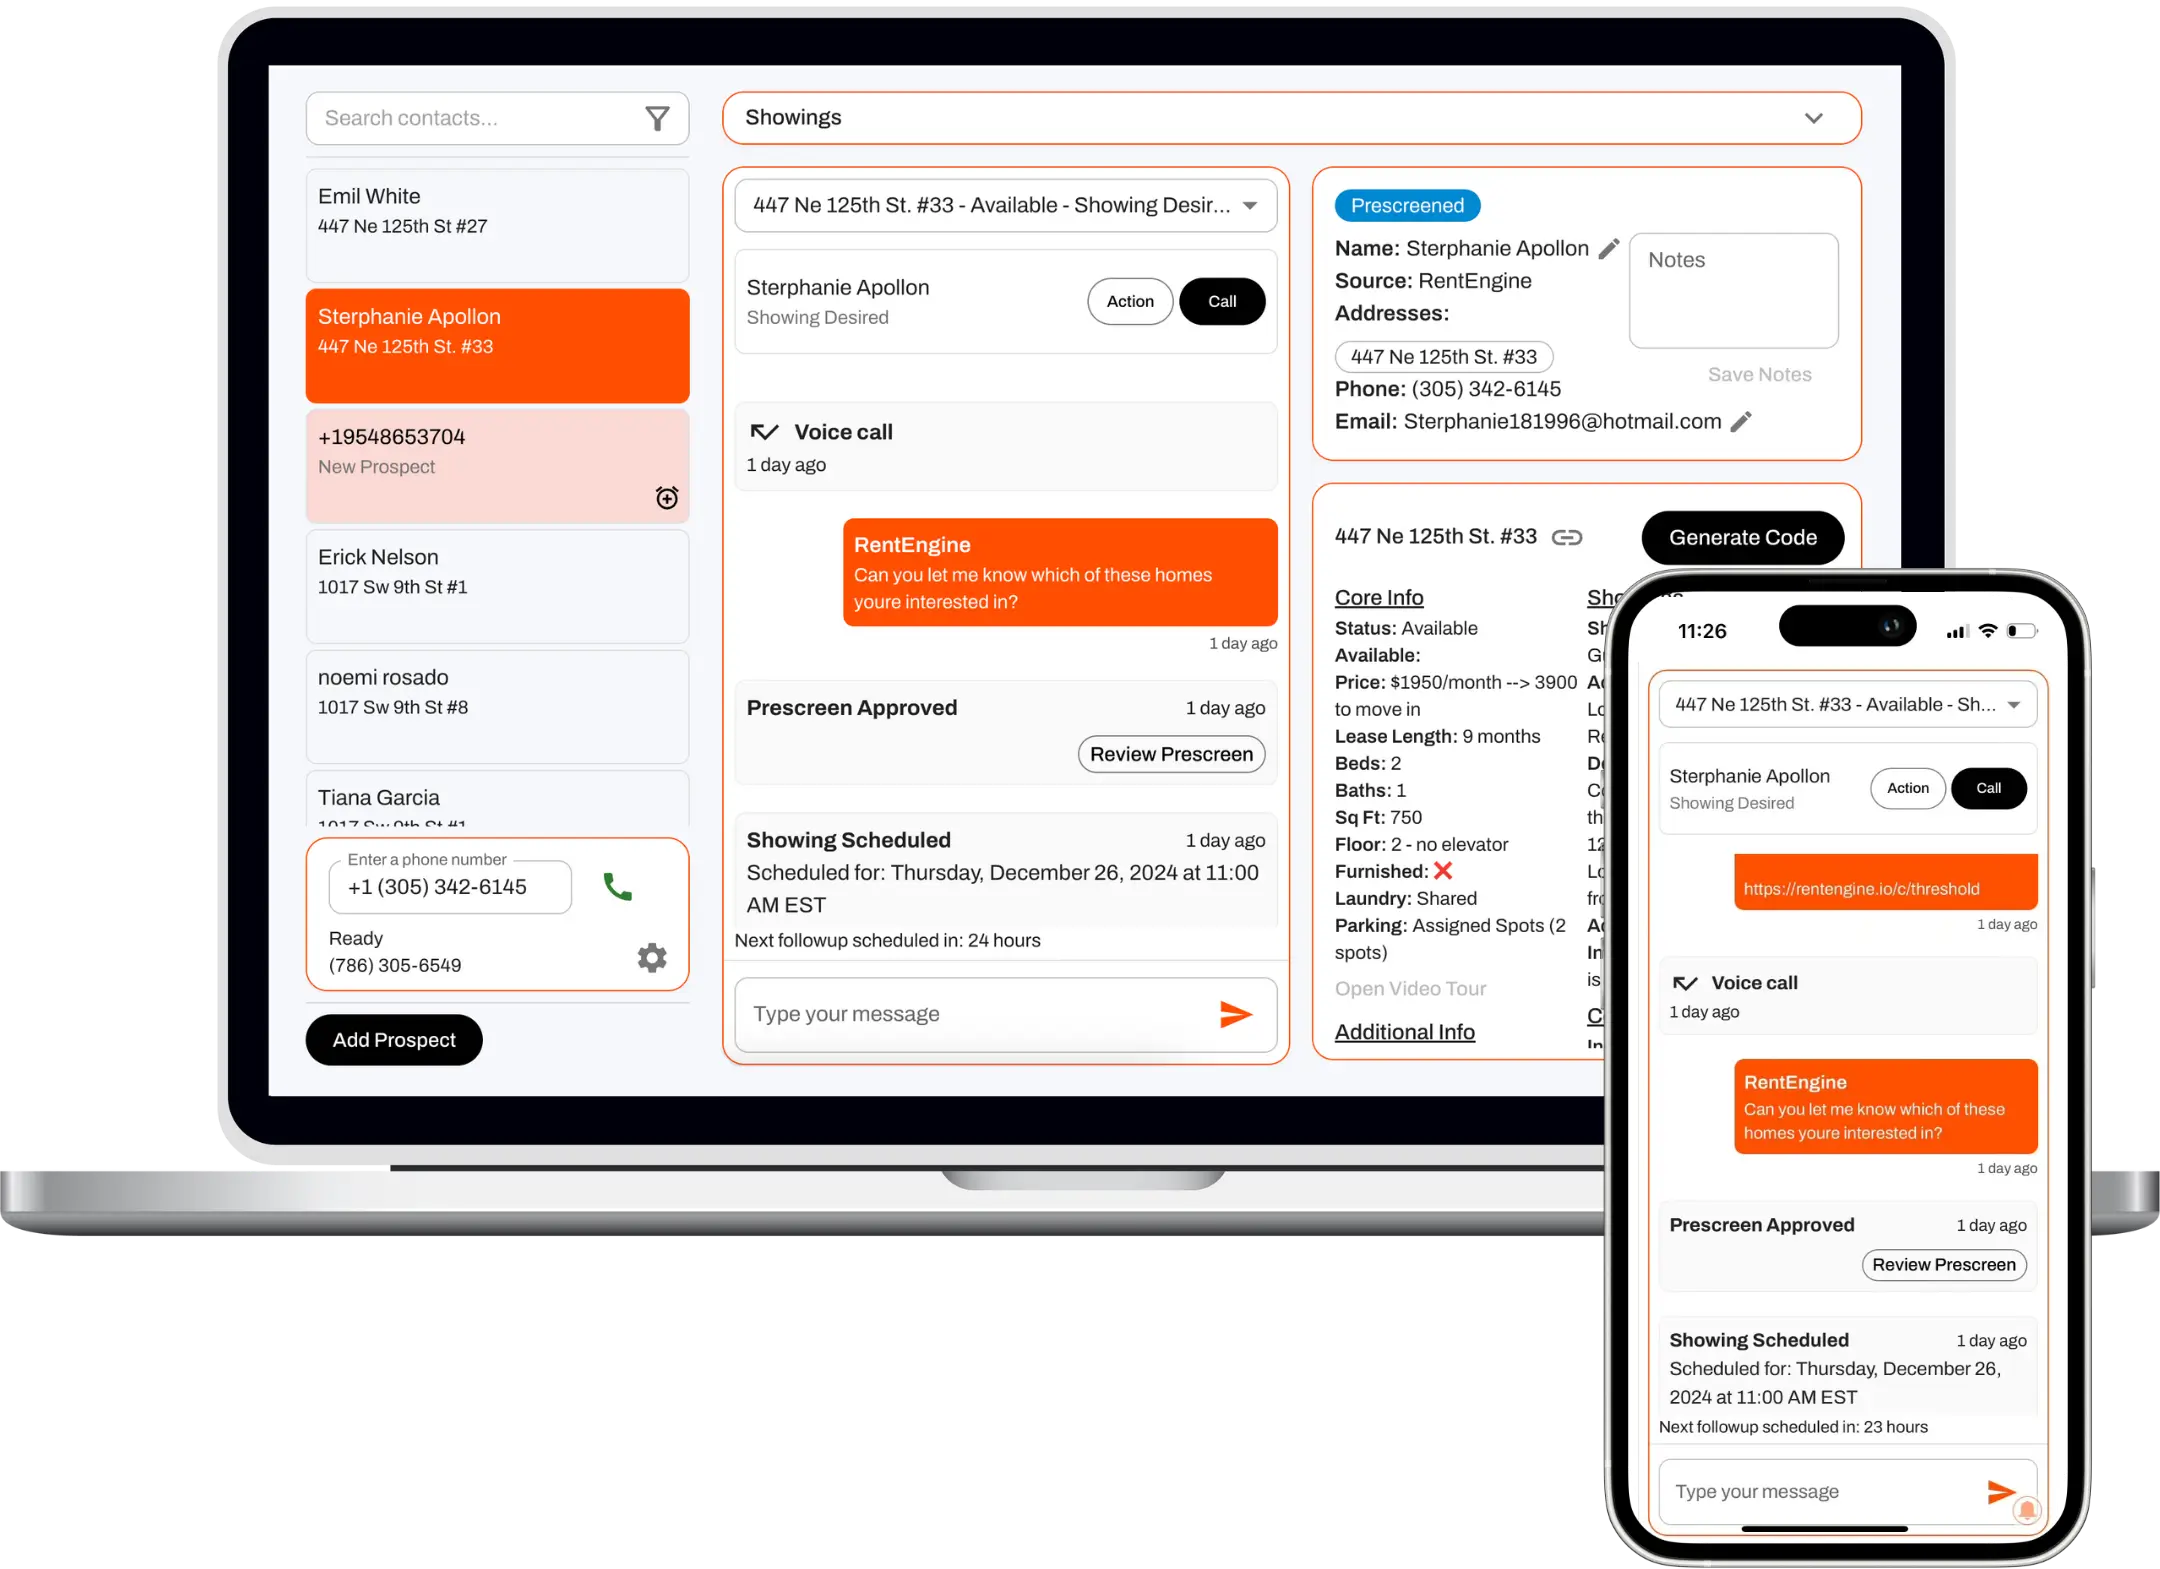Click the send arrow icon in message box
The image size is (2160, 1569).
click(x=1234, y=1014)
